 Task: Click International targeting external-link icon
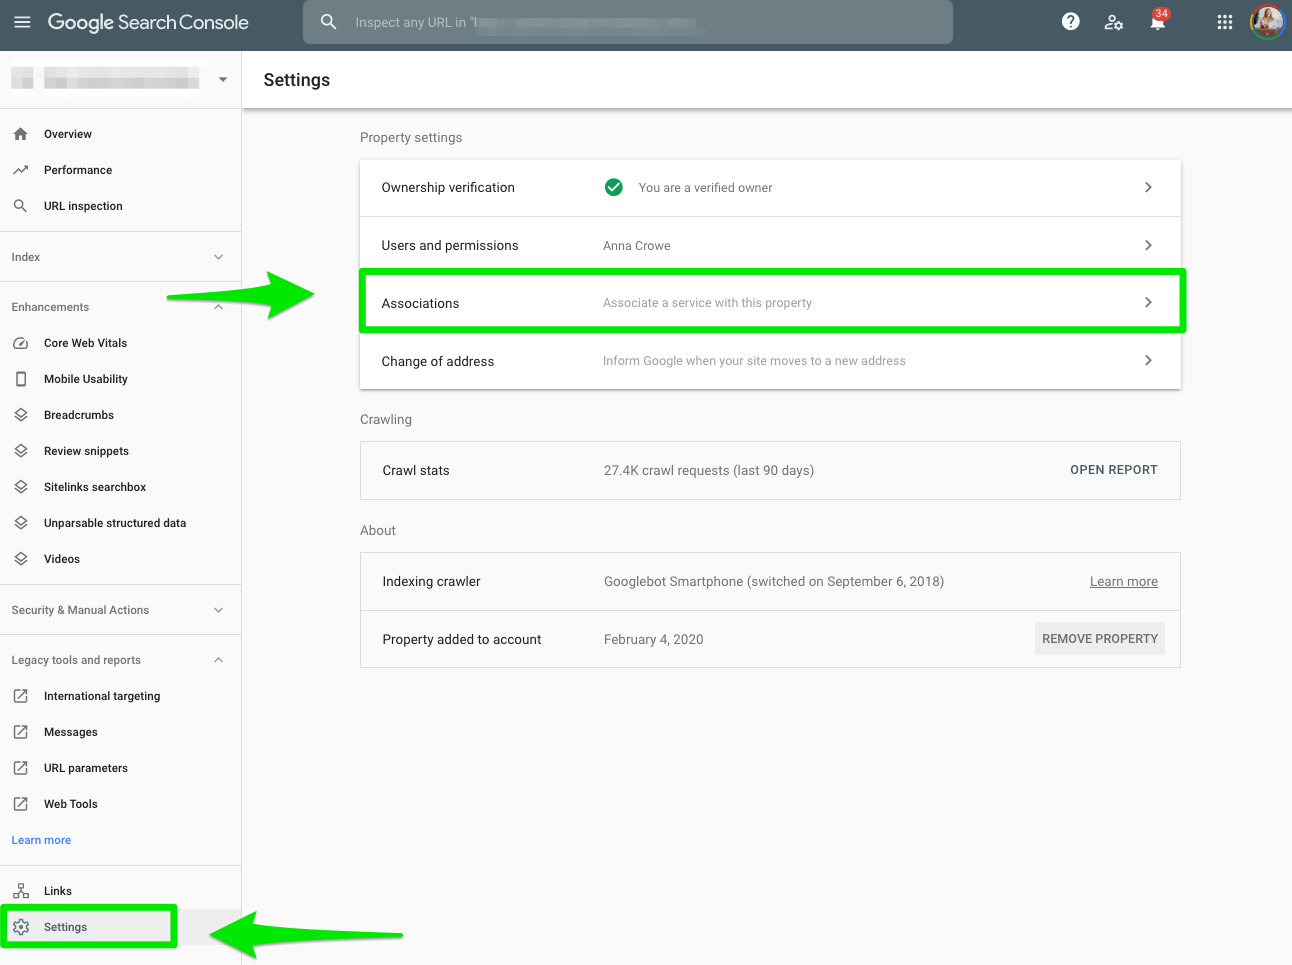click(21, 696)
